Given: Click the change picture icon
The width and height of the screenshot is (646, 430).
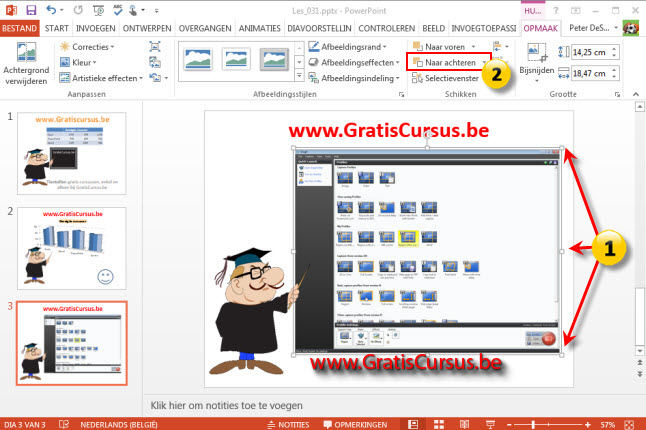Looking at the screenshot, I should tap(155, 63).
